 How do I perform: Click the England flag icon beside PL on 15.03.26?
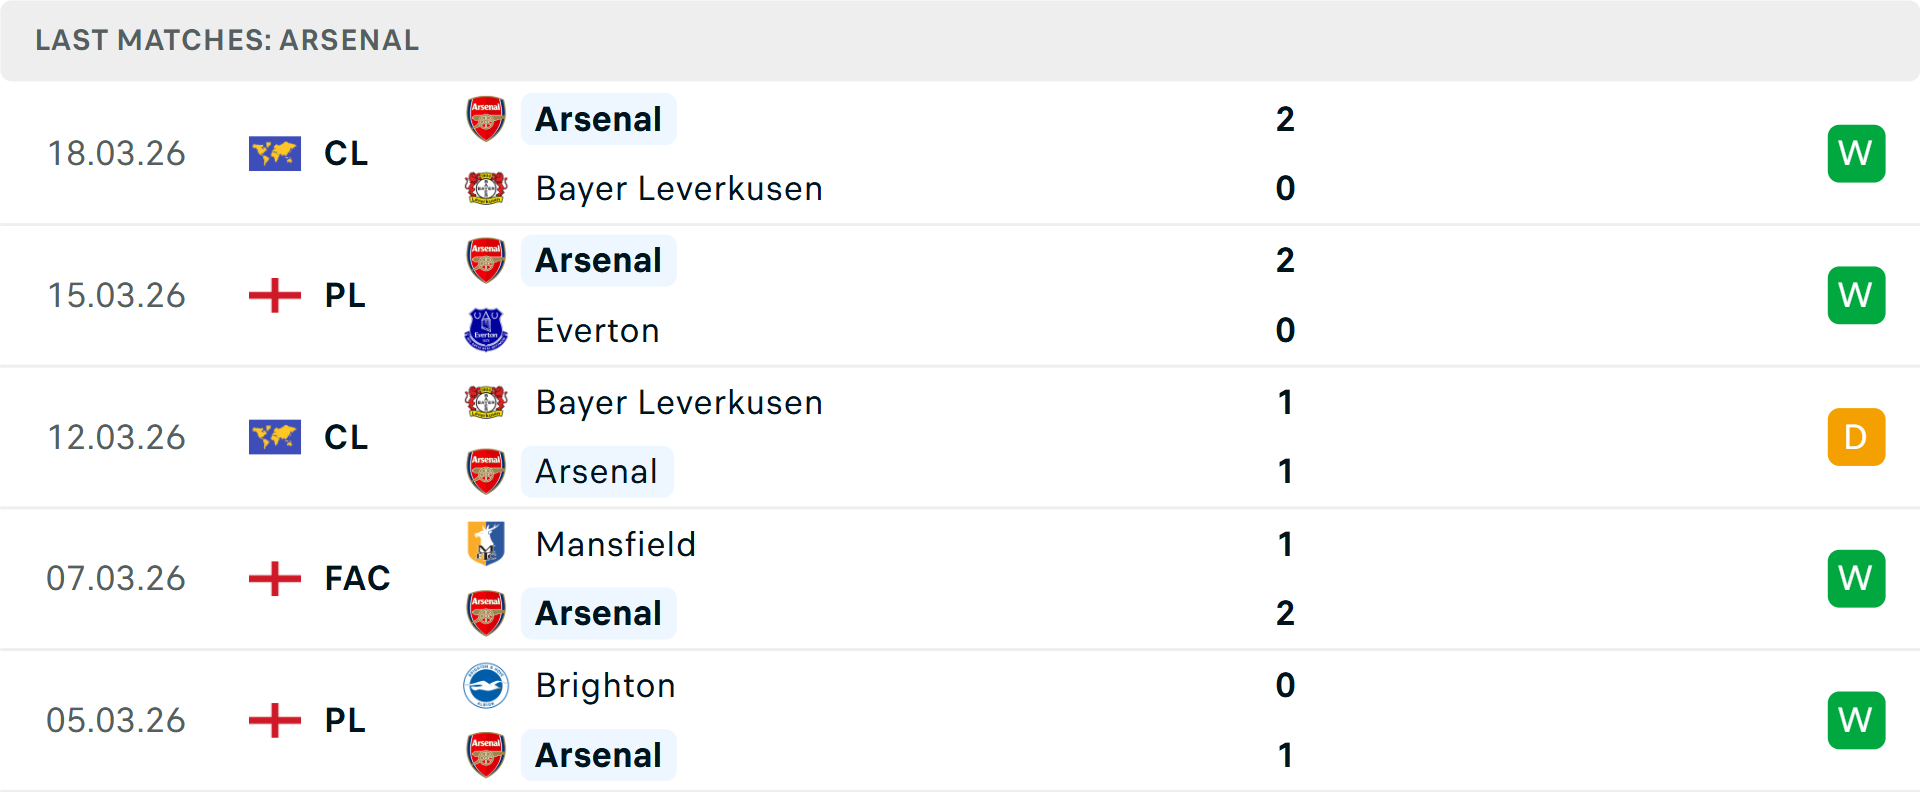click(274, 295)
